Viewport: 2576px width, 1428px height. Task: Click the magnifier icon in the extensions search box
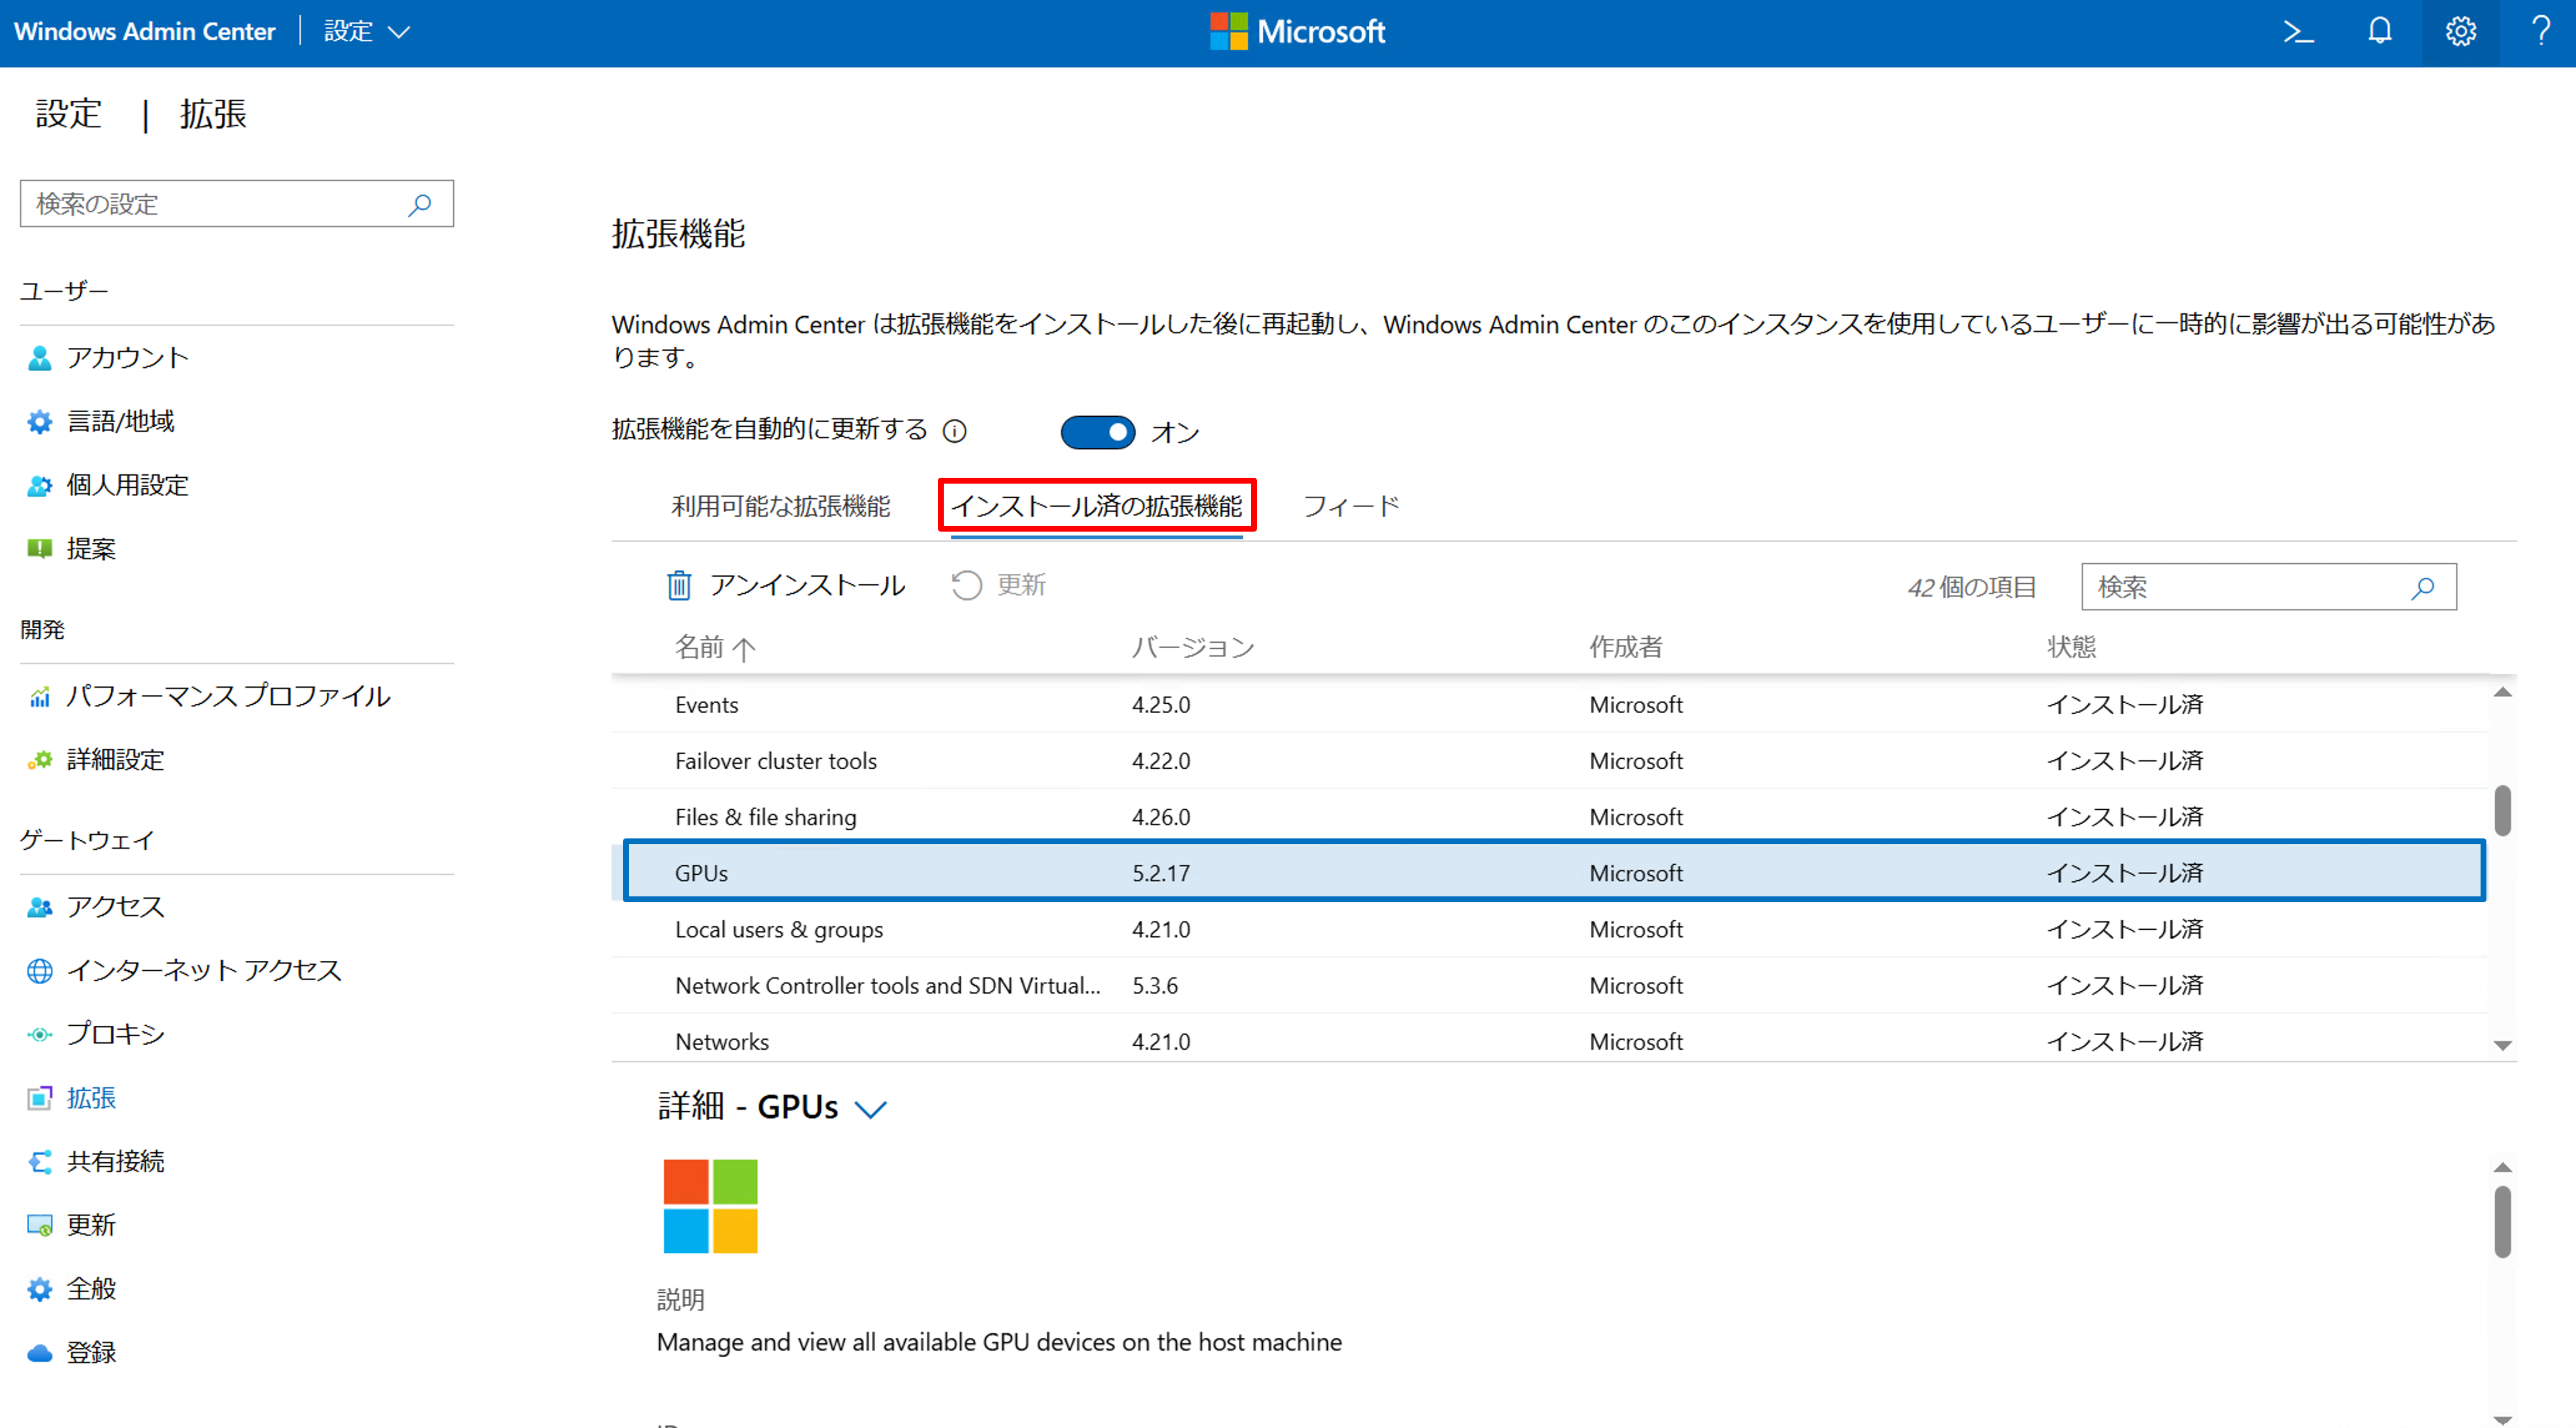pos(2422,588)
